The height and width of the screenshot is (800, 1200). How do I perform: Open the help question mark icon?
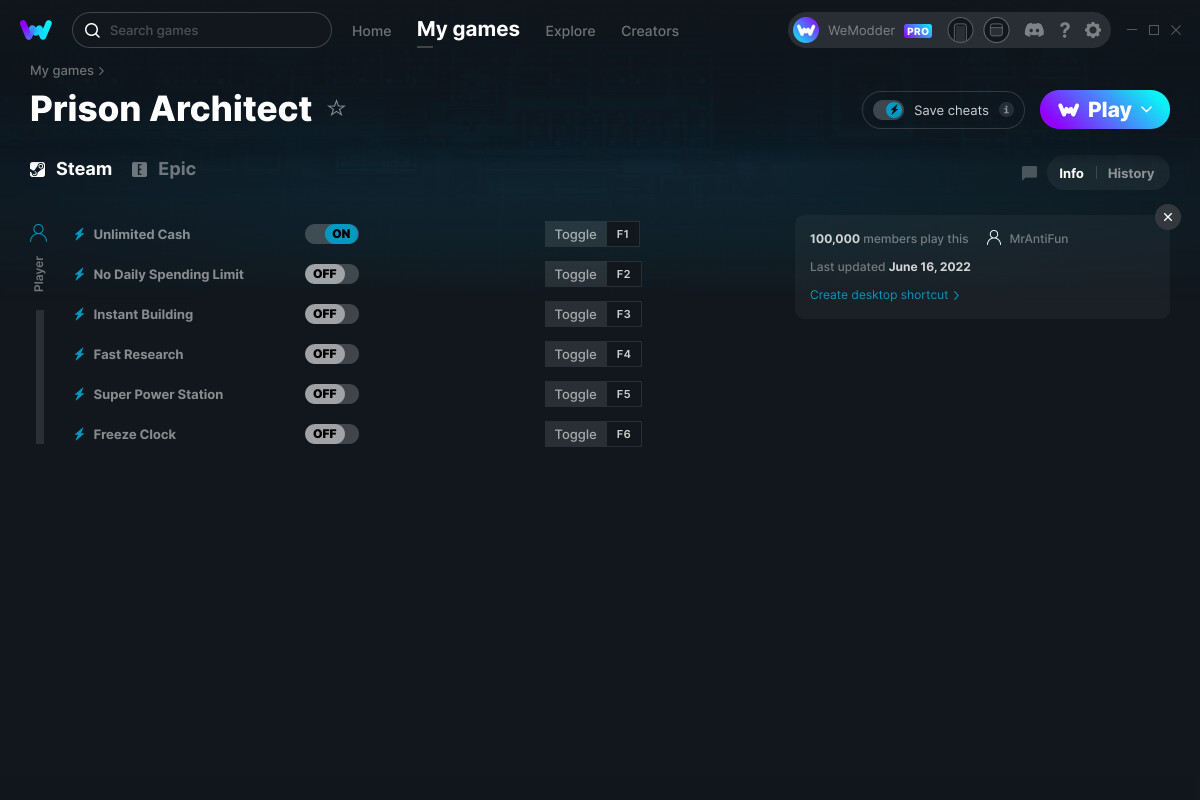point(1065,30)
